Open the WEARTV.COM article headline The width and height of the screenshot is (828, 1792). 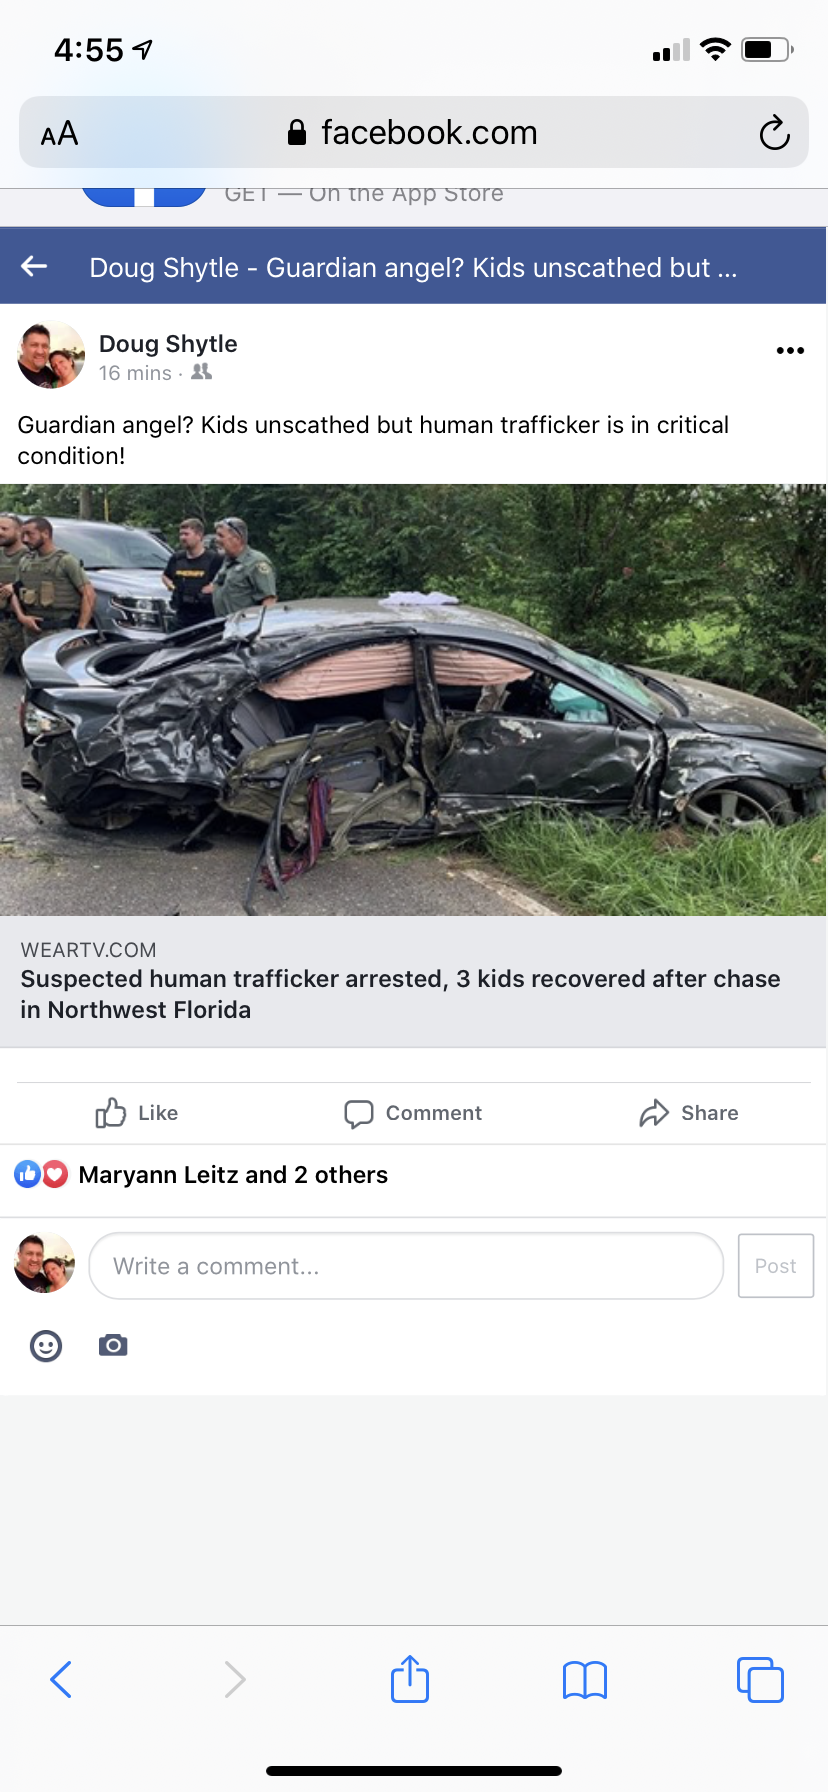click(400, 994)
